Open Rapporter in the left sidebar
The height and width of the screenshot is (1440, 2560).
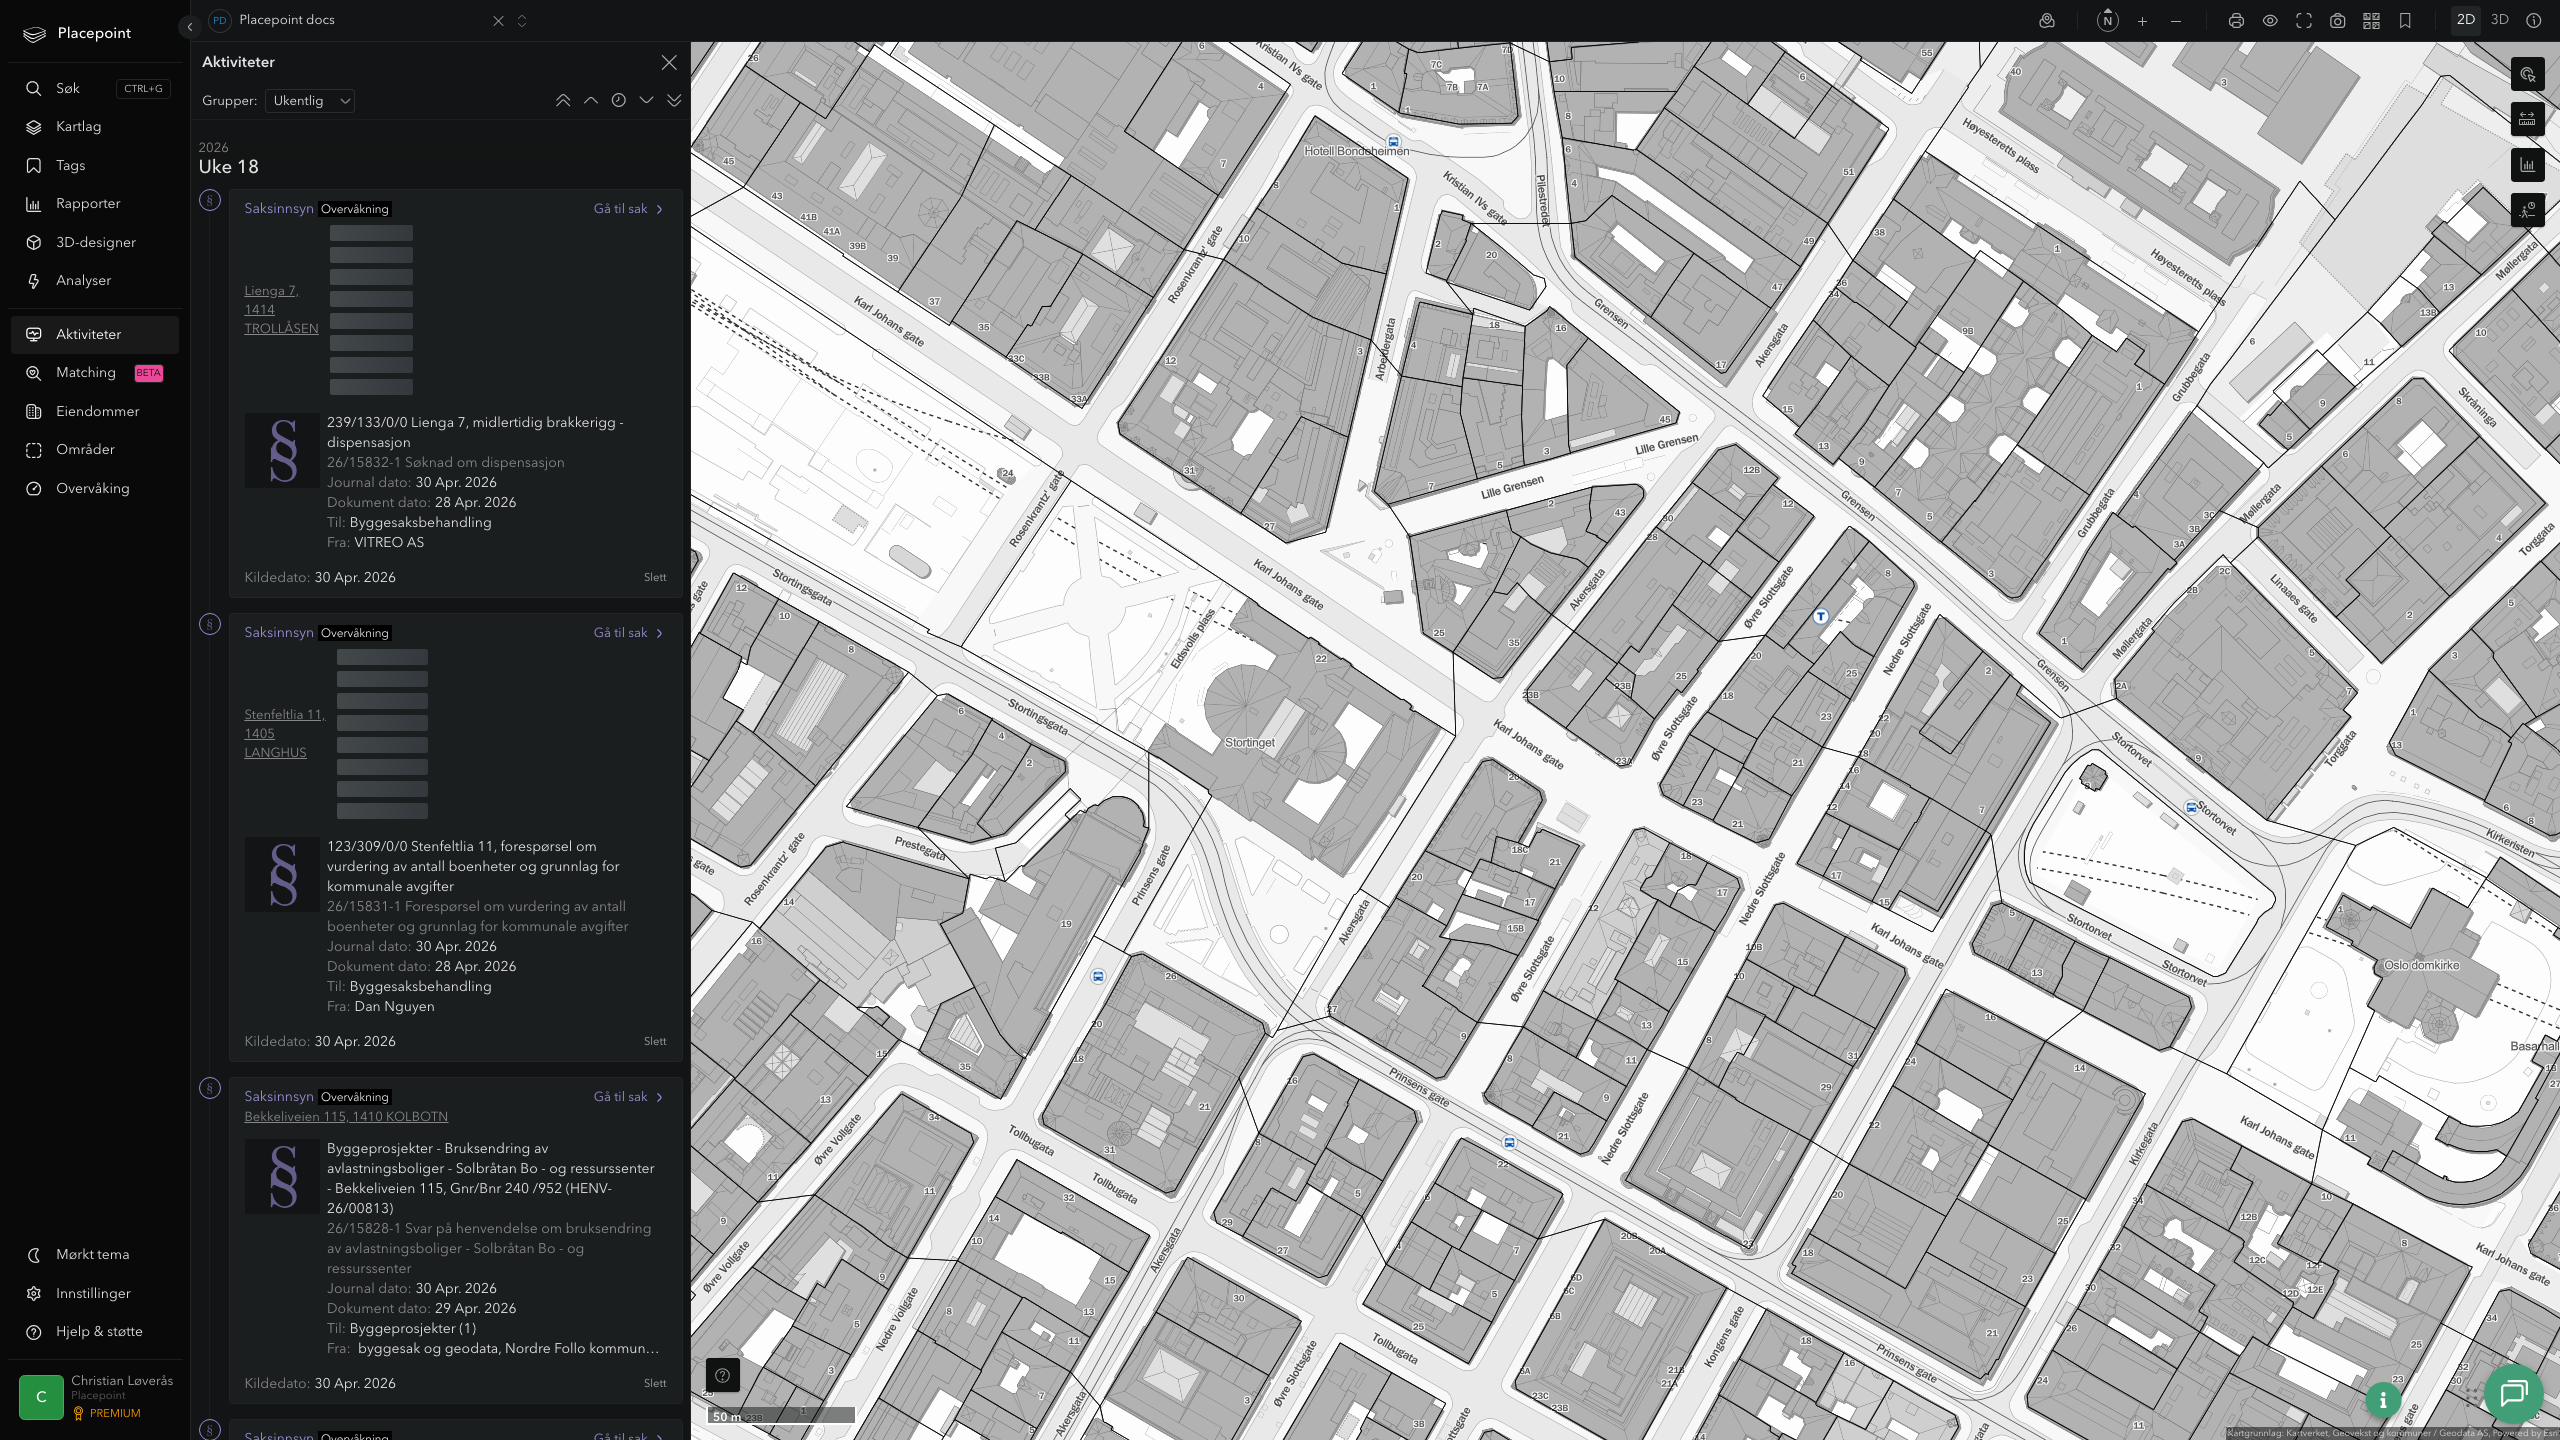pos(95,204)
